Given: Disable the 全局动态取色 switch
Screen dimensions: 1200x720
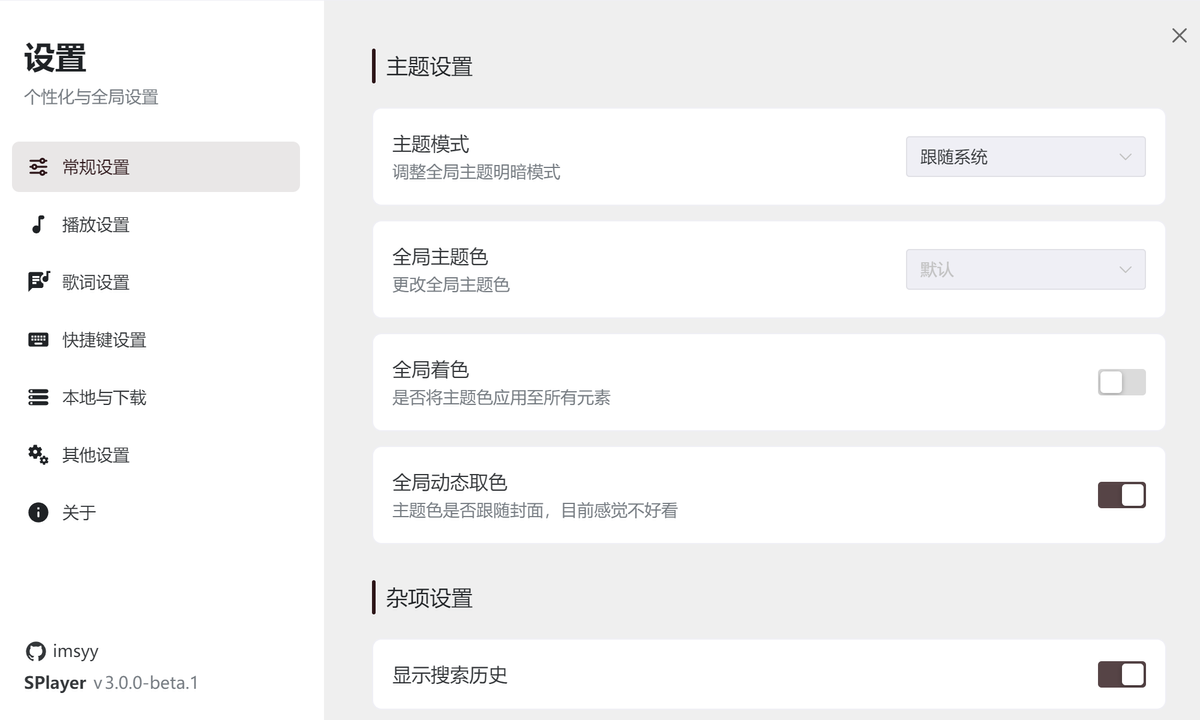Looking at the screenshot, I should 1121,495.
